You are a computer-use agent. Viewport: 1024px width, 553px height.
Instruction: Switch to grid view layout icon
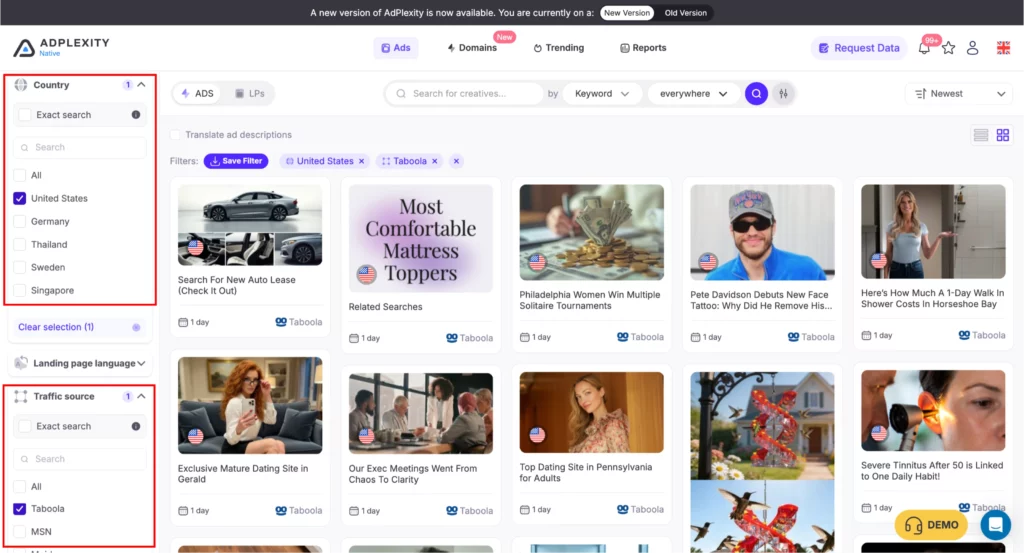tap(1002, 135)
